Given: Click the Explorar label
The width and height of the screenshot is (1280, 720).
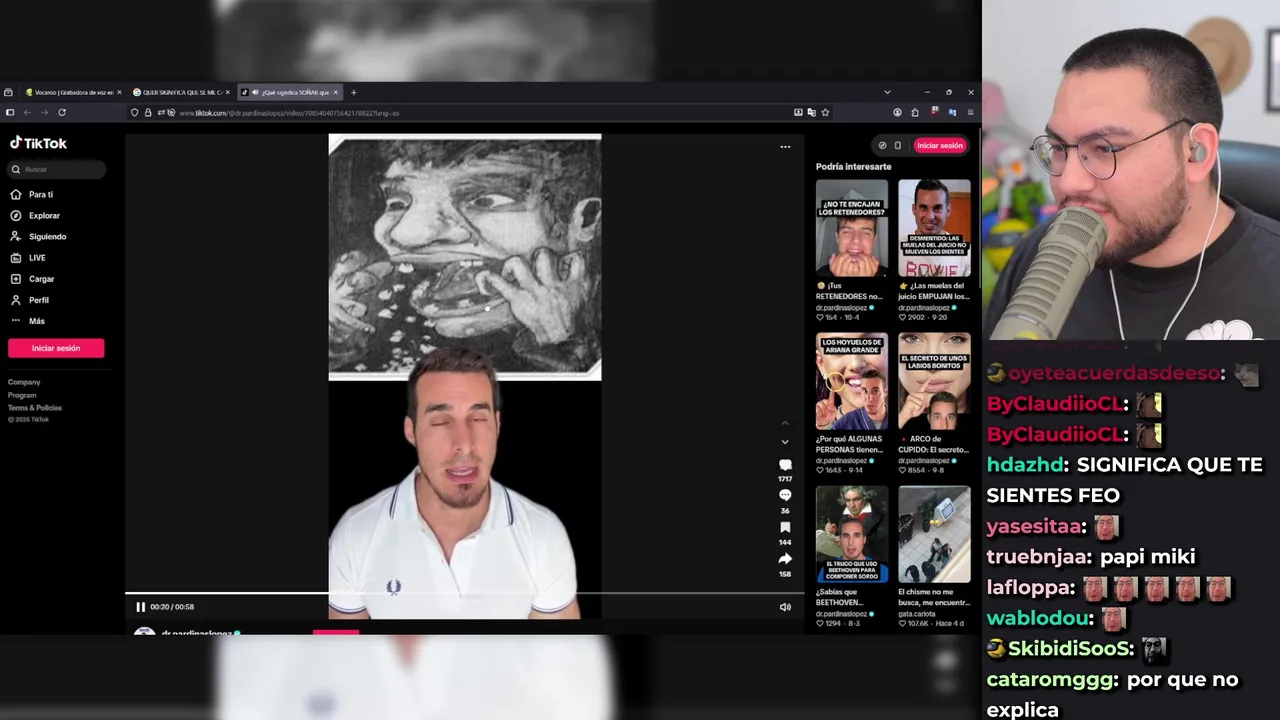Looking at the screenshot, I should [44, 216].
